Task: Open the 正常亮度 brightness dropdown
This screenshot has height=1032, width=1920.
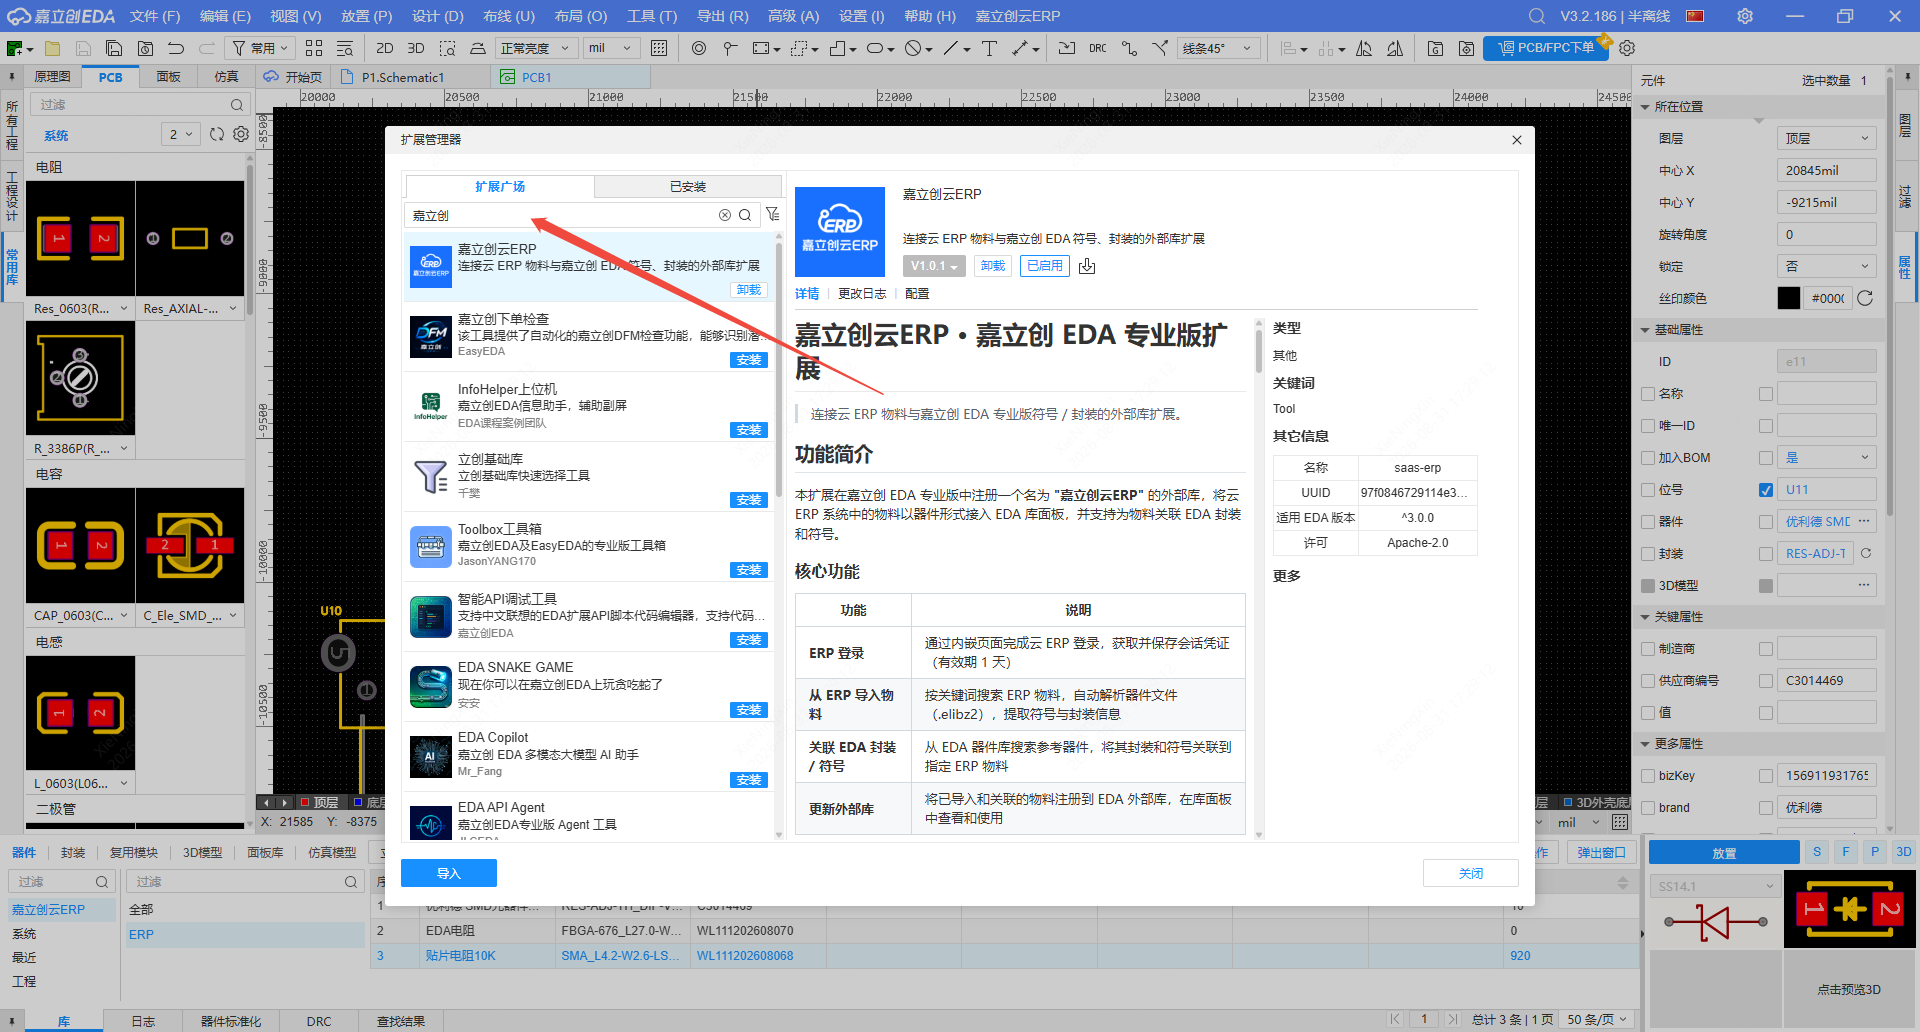Action: point(535,48)
